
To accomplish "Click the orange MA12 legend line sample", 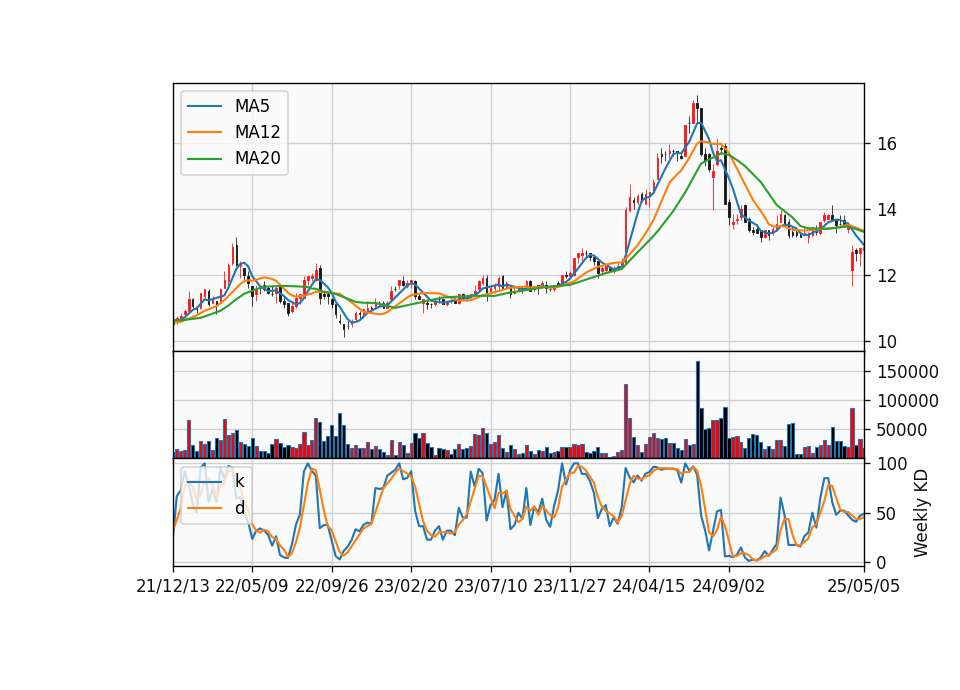I will pos(204,132).
